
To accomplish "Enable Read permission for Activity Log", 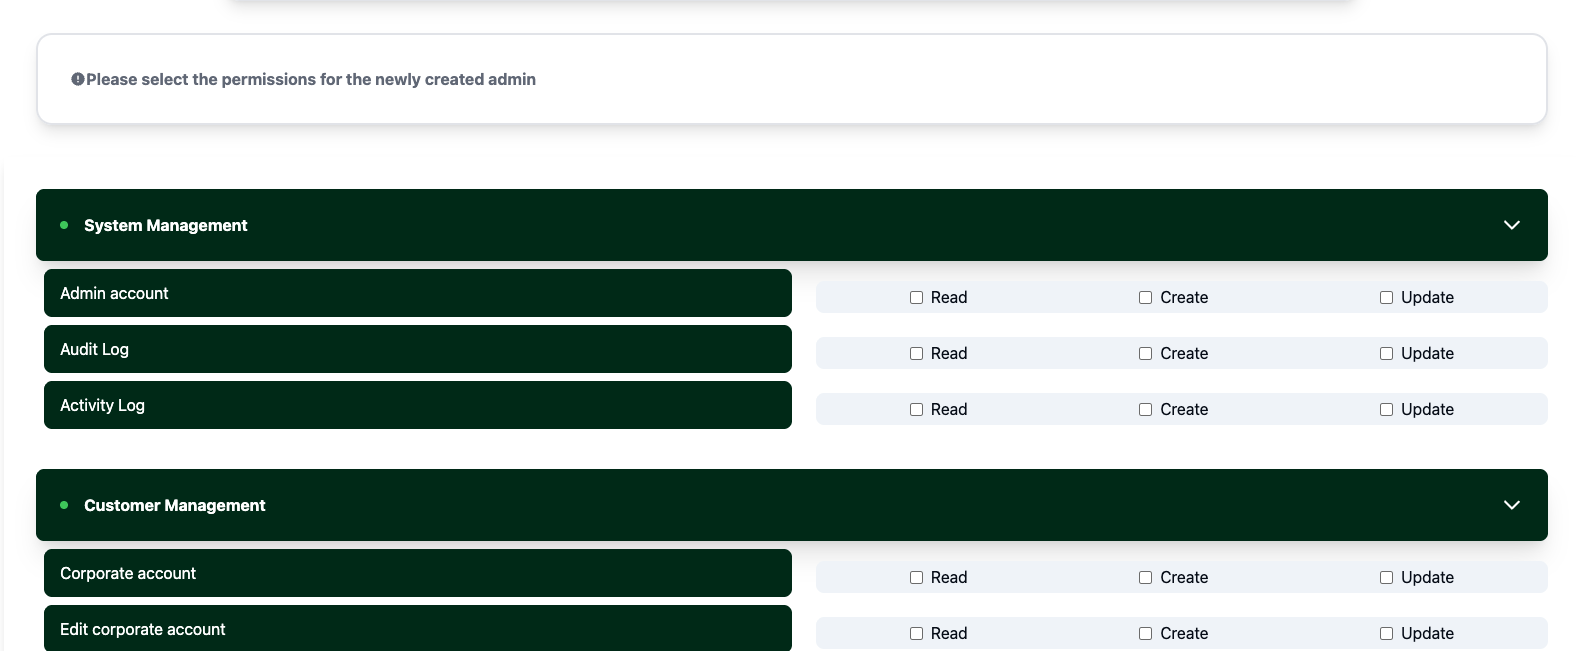I will point(916,409).
